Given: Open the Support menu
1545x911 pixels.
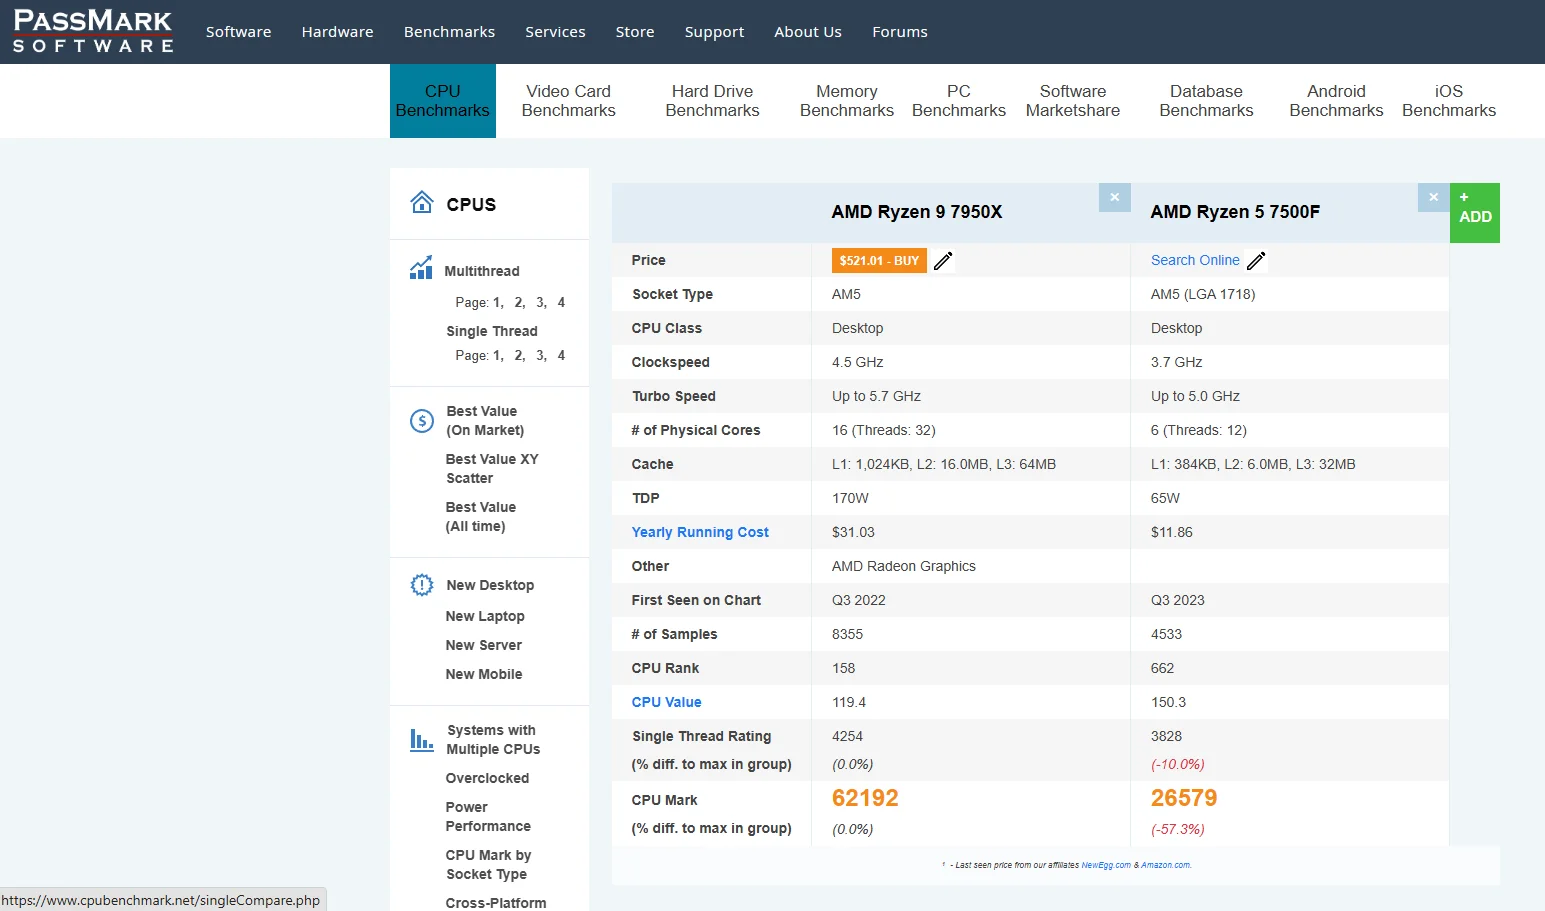Looking at the screenshot, I should click(x=714, y=32).
